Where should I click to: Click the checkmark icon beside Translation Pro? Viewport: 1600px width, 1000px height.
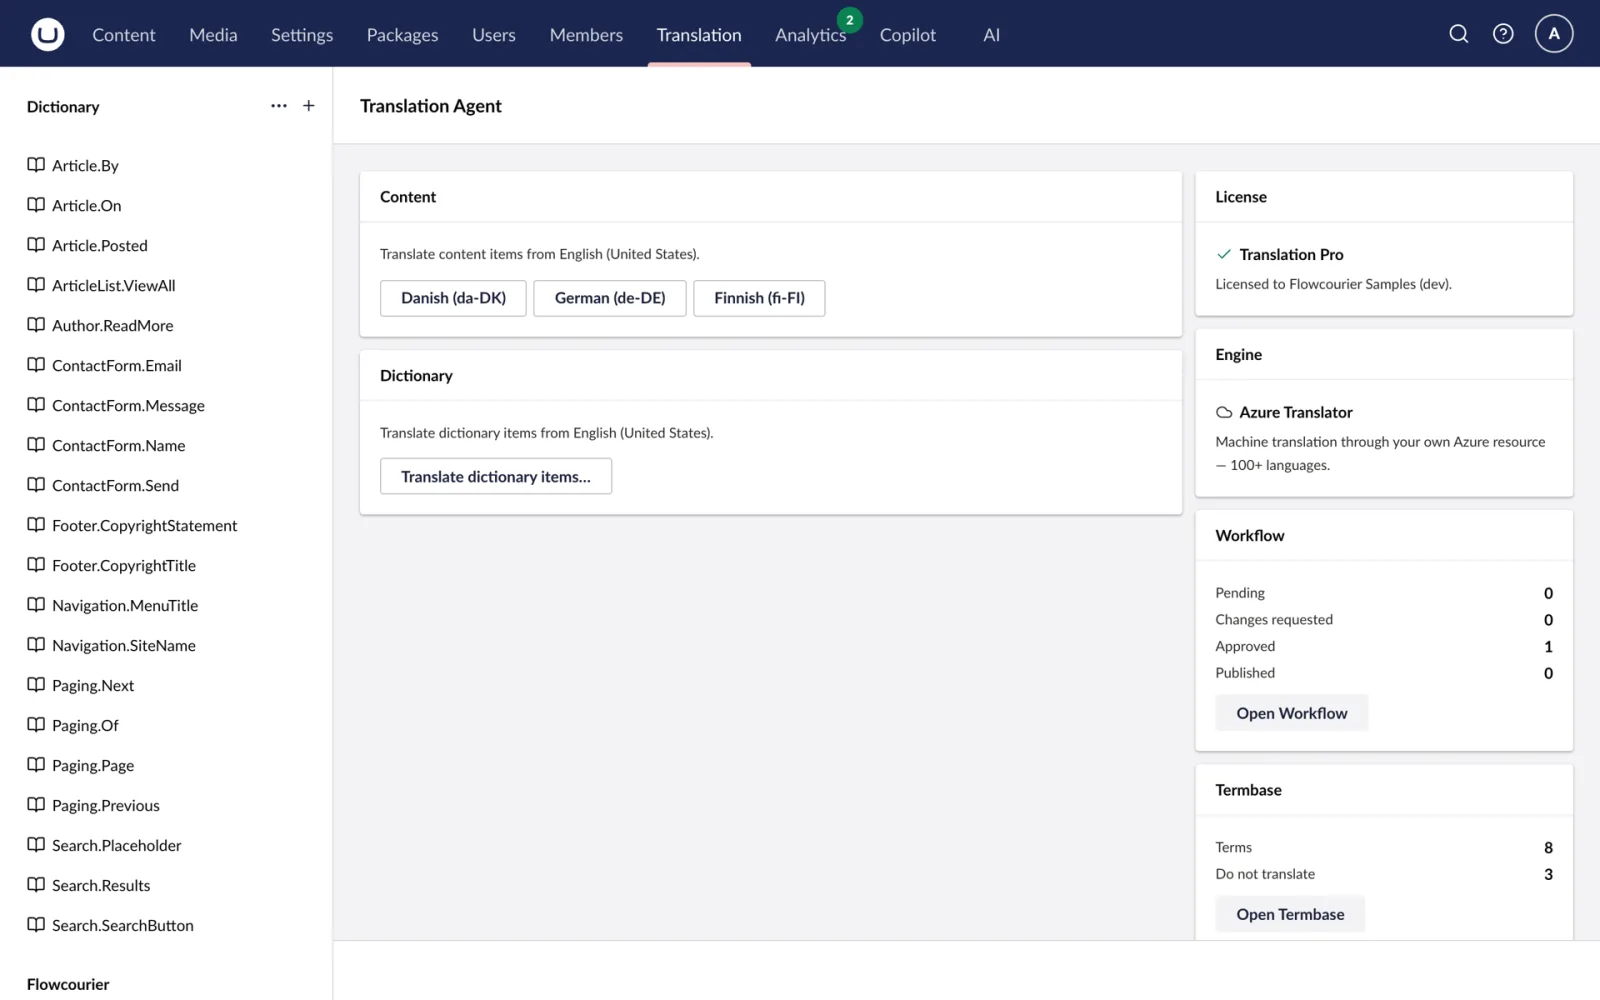point(1224,254)
